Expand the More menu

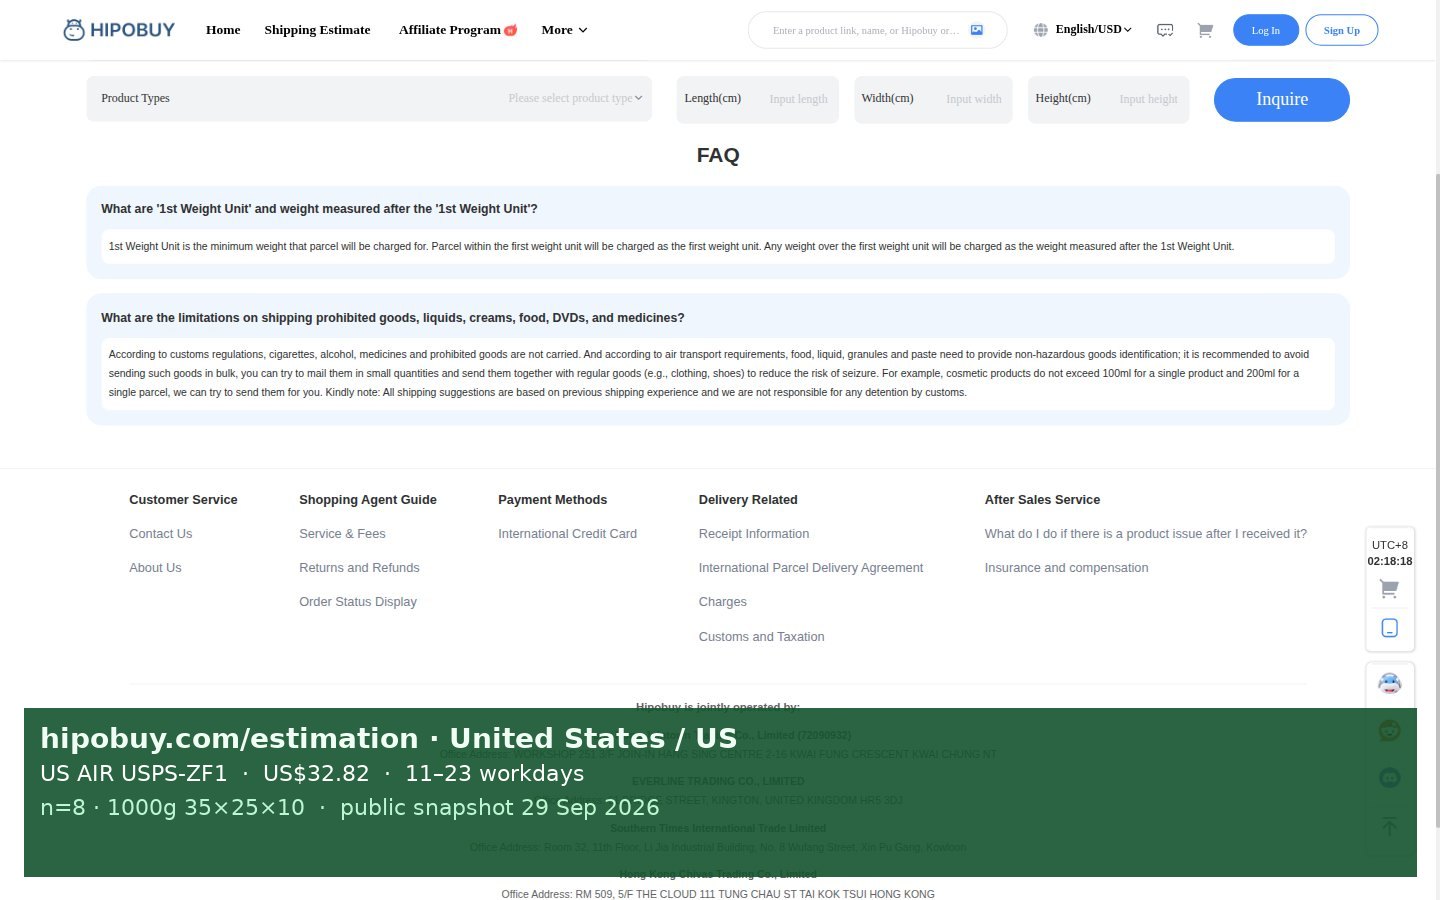tap(564, 30)
